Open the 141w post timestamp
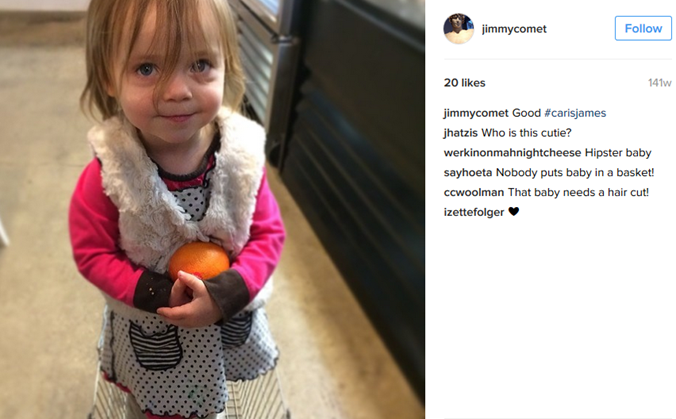Screen dimensions: 676x419 pos(660,83)
